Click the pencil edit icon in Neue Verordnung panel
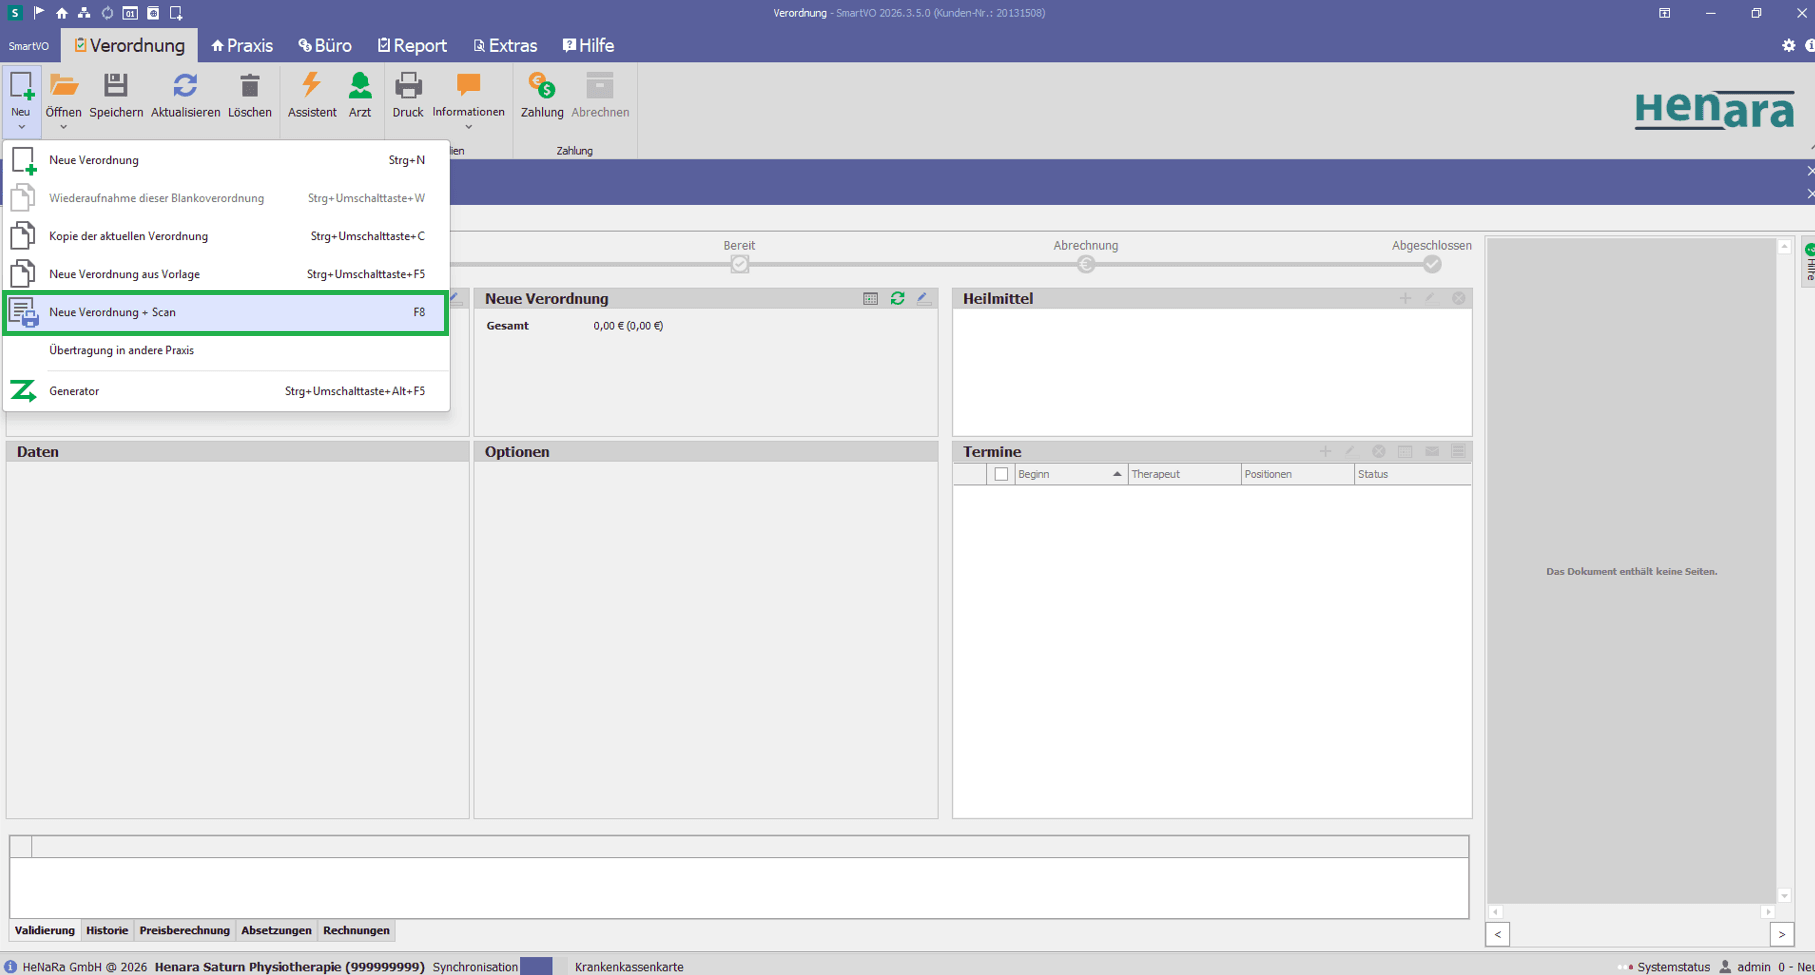1815x975 pixels. point(924,299)
